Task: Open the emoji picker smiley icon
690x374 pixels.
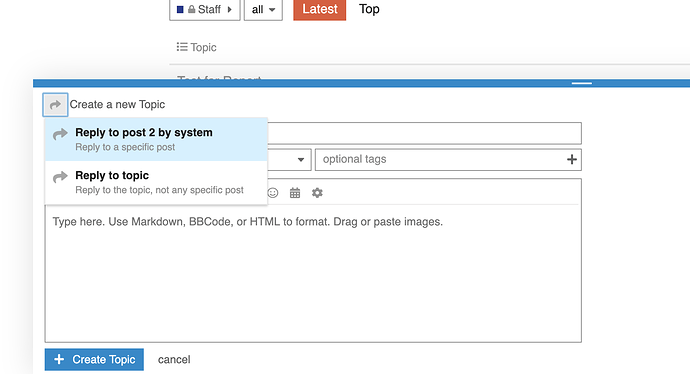Action: pos(273,193)
